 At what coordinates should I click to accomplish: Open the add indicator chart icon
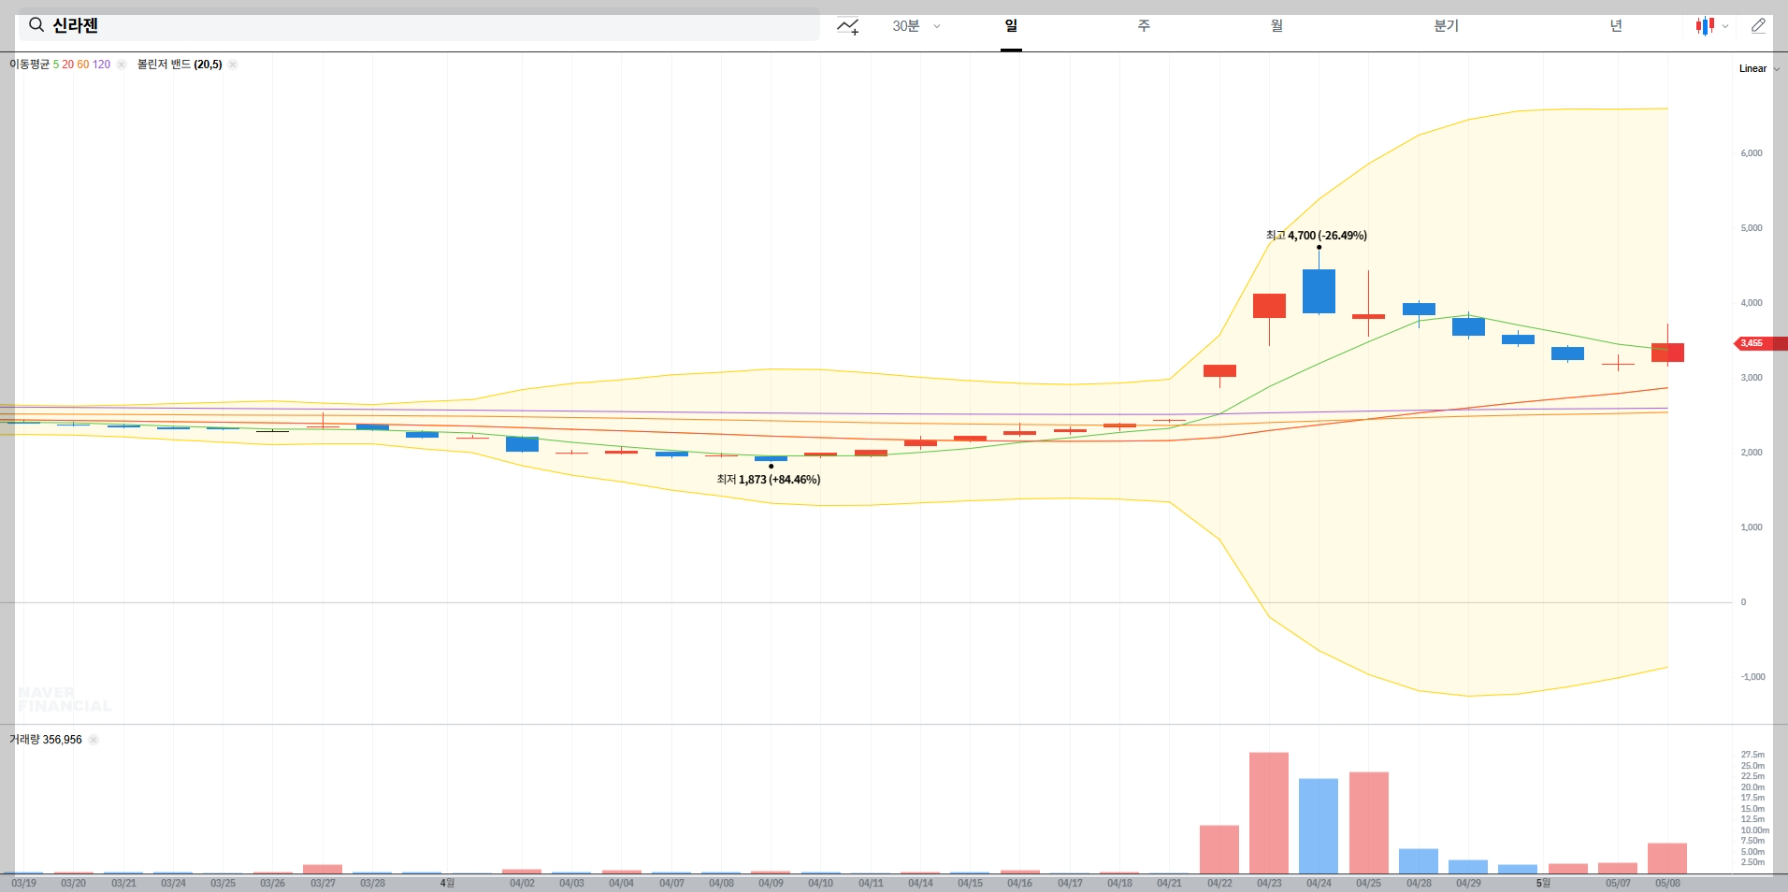(848, 26)
